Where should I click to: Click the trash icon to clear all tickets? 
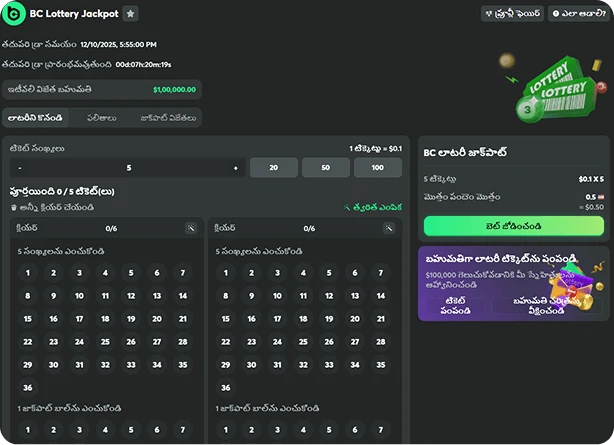coord(13,207)
